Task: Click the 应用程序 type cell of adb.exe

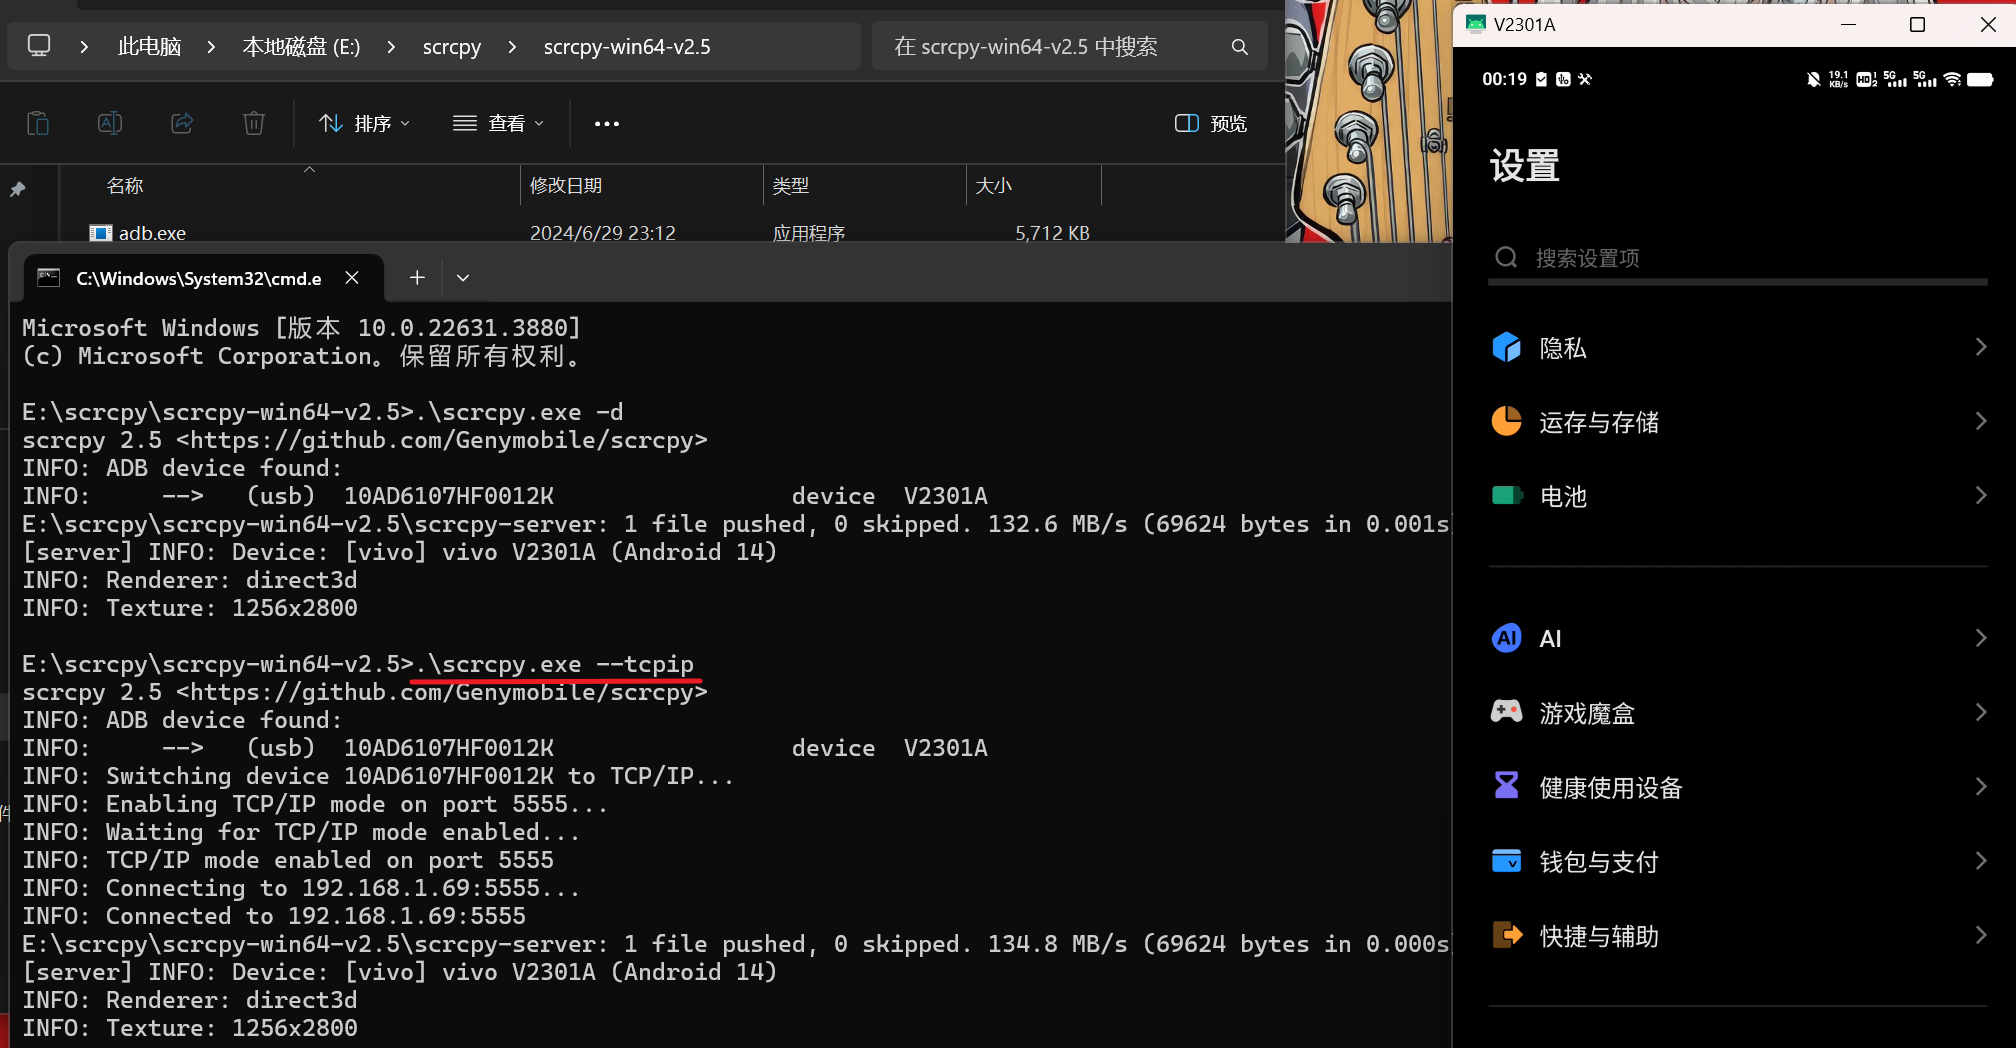Action: coord(809,233)
